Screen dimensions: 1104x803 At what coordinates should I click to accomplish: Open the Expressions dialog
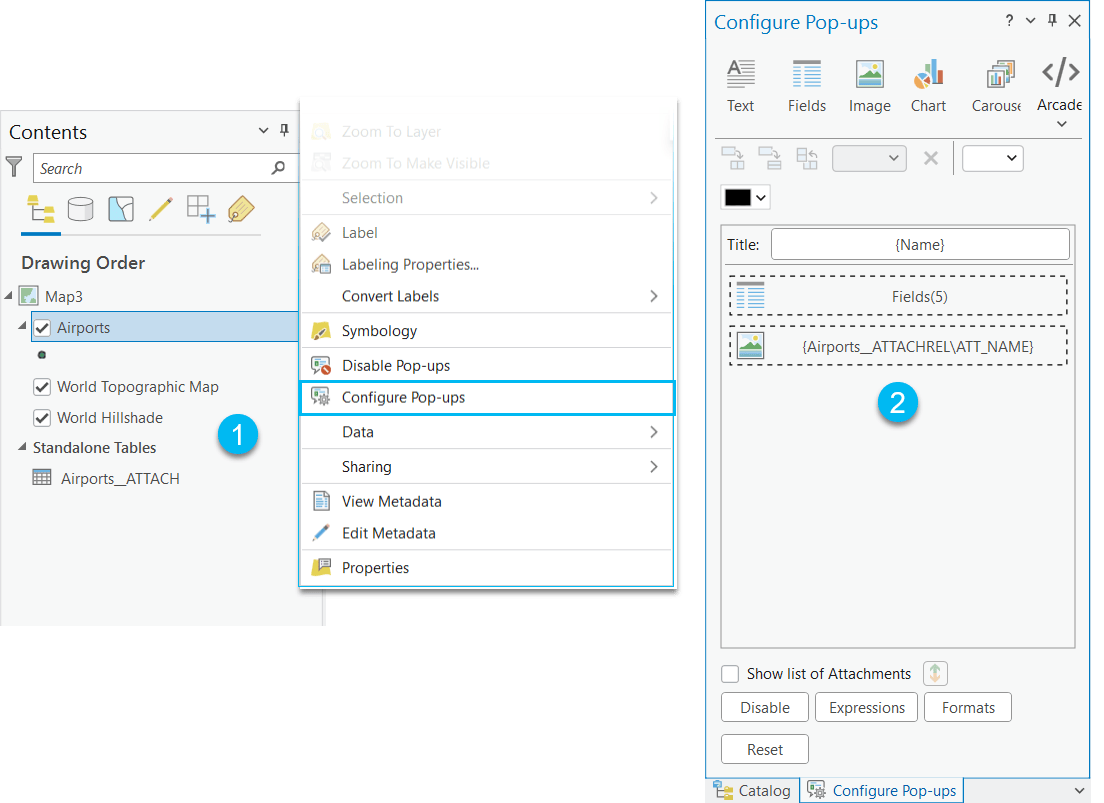866,707
